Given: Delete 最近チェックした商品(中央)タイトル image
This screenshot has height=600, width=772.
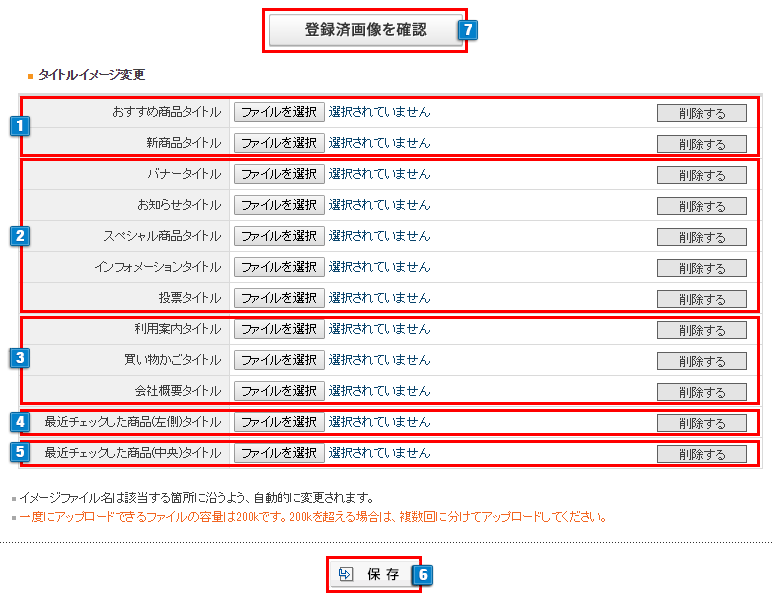Looking at the screenshot, I should tap(701, 454).
